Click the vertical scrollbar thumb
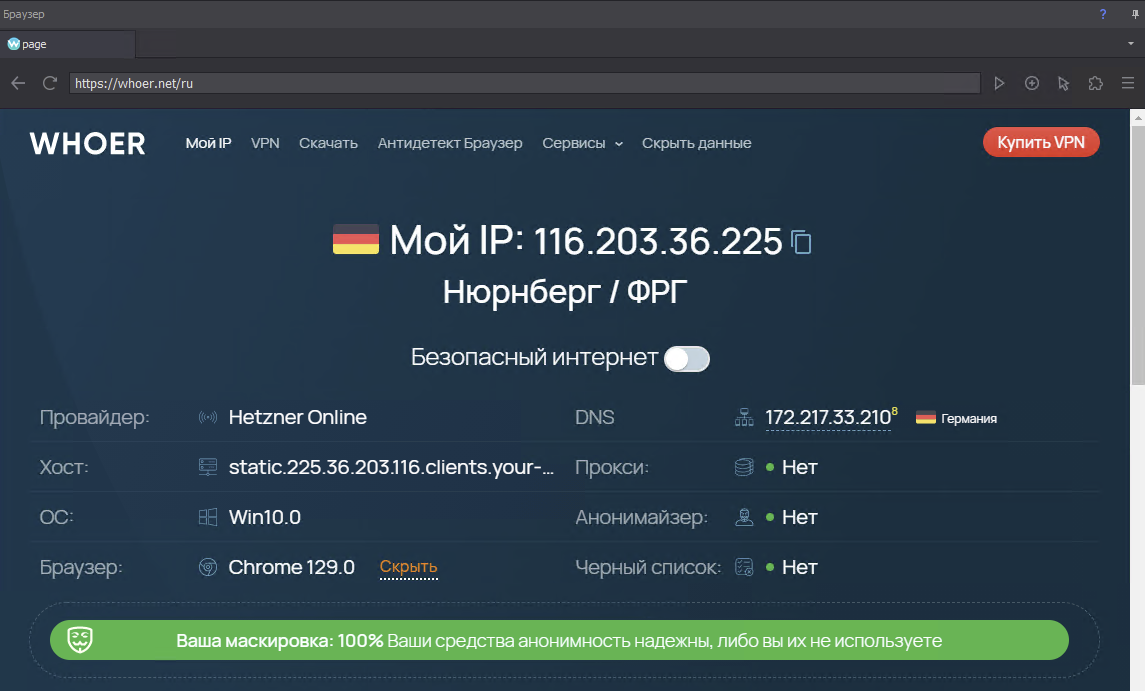1145x691 pixels. [1138, 254]
